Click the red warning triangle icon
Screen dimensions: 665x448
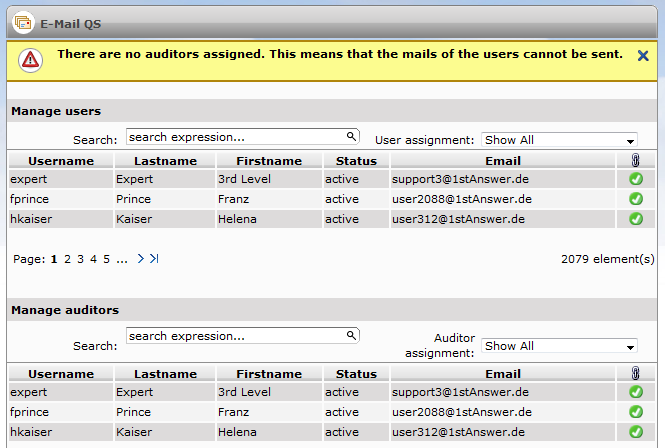pyautogui.click(x=30, y=59)
